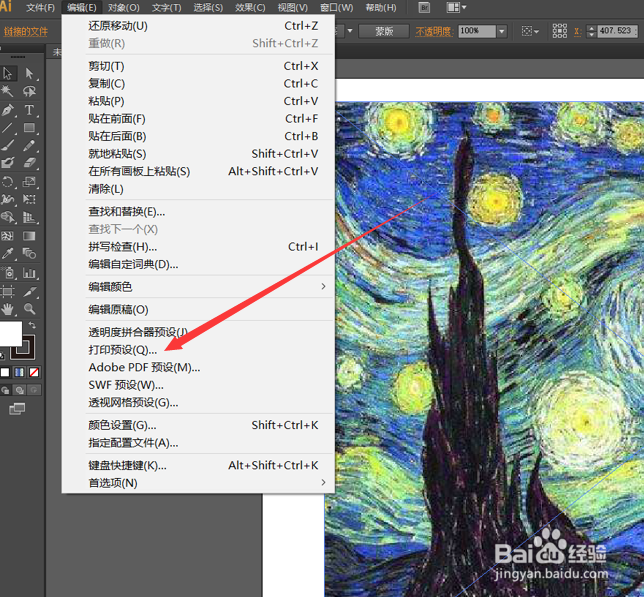Select the Mesh tool
The height and width of the screenshot is (597, 644).
click(7, 236)
